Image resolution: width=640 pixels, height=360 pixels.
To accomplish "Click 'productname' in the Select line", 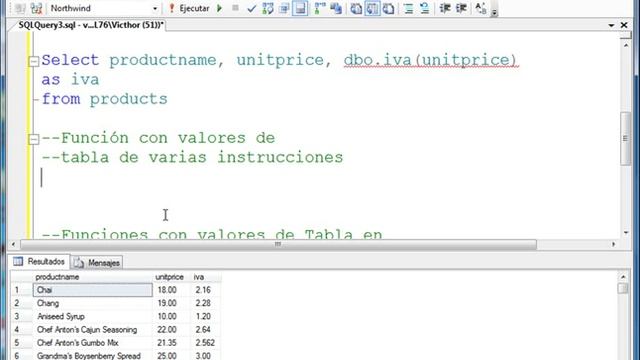I will pyautogui.click(x=162, y=60).
